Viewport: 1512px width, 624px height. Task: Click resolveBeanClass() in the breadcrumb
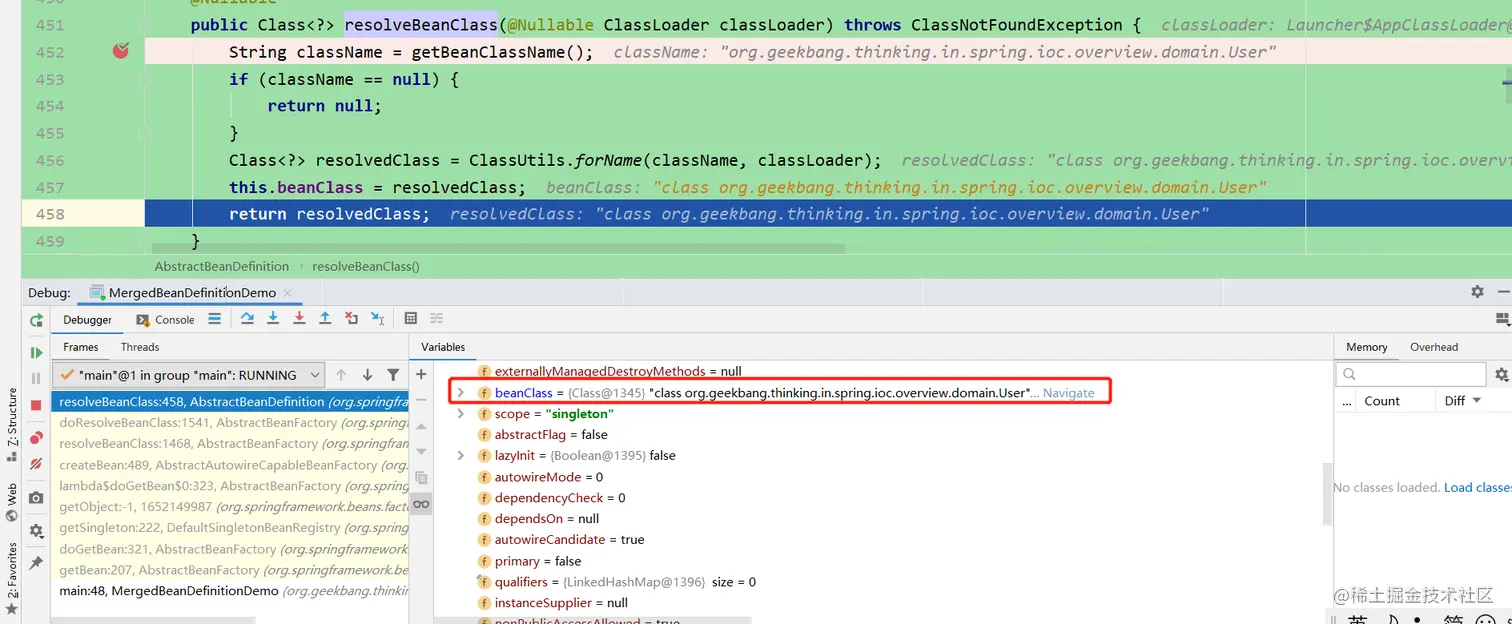click(366, 267)
